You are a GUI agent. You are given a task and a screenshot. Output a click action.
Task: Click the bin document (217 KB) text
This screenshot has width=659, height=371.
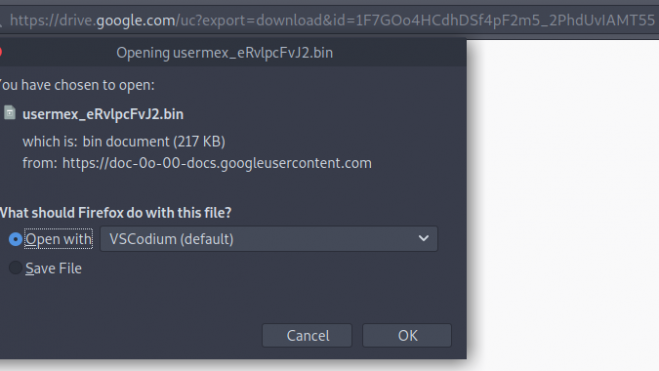tap(154, 142)
